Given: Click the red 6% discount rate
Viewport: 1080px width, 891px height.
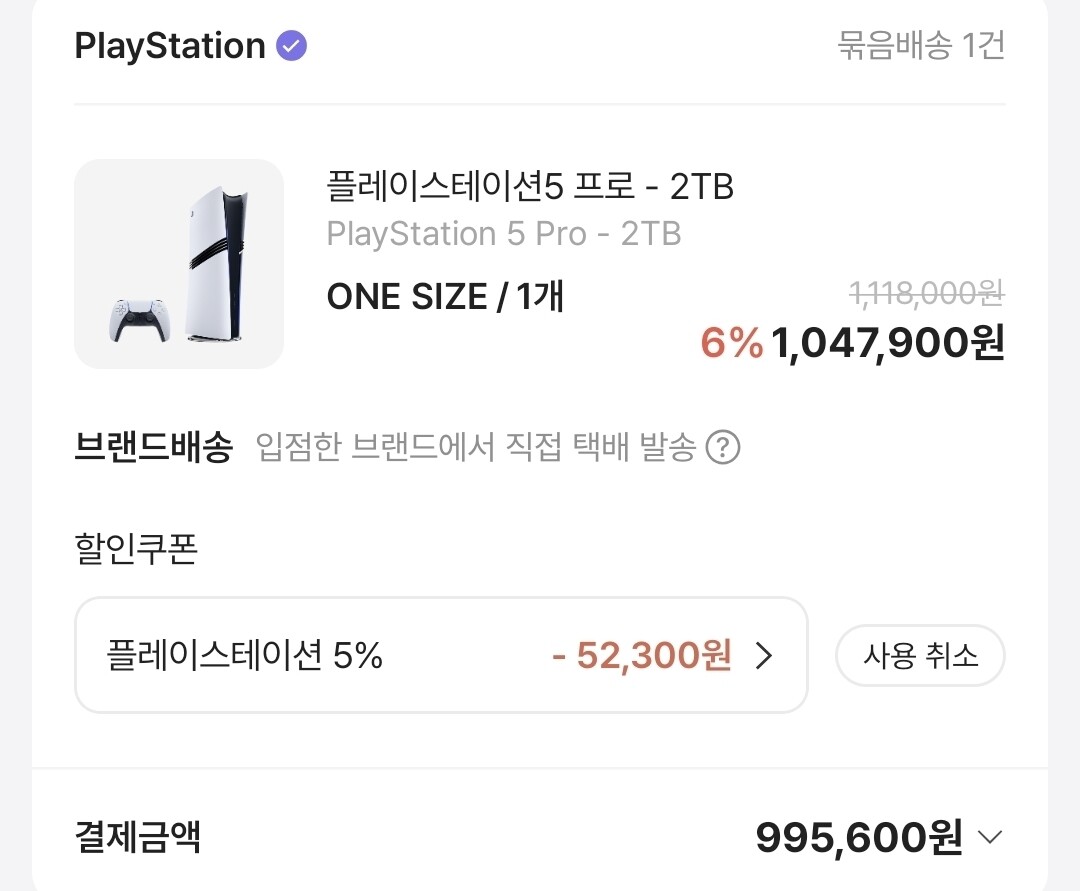Looking at the screenshot, I should point(731,343).
